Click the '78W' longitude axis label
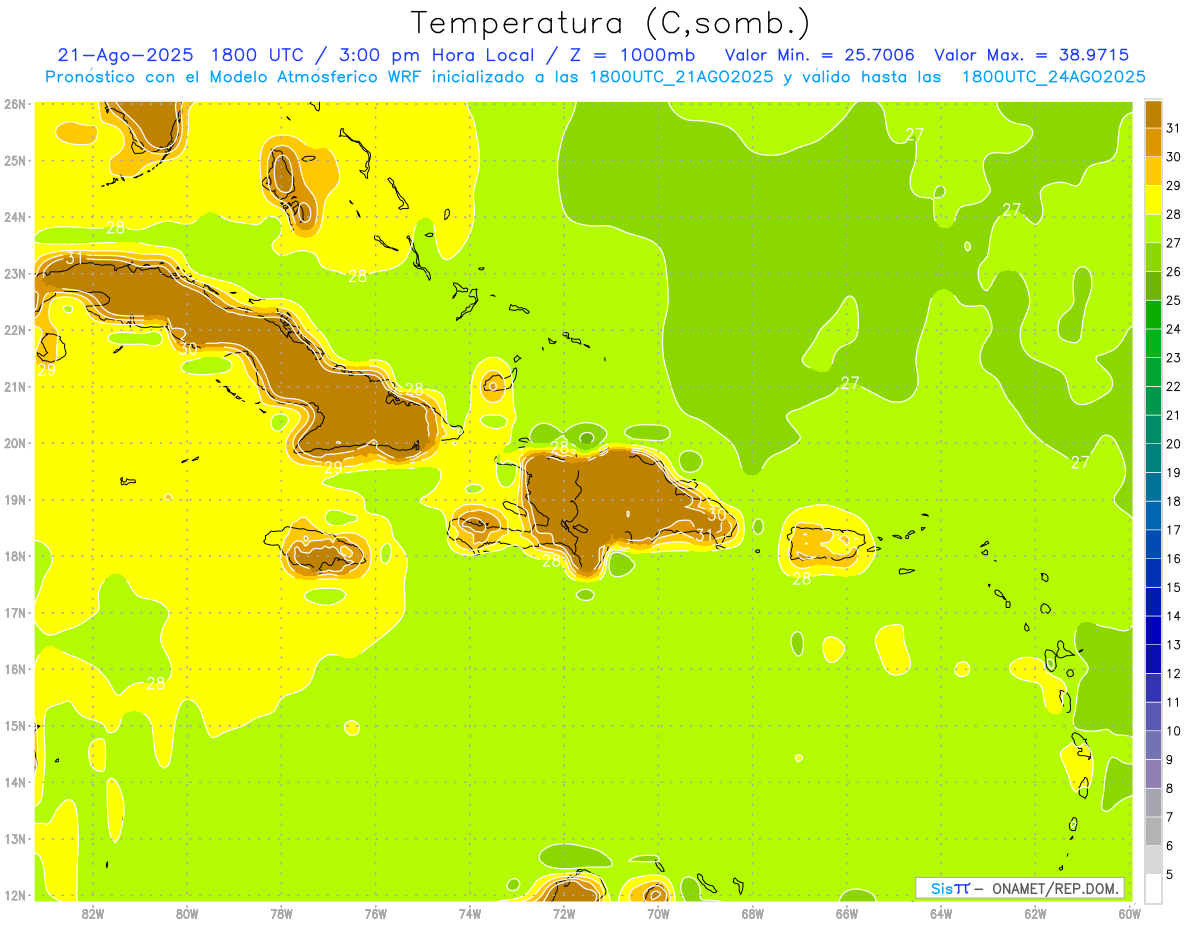 tap(282, 913)
